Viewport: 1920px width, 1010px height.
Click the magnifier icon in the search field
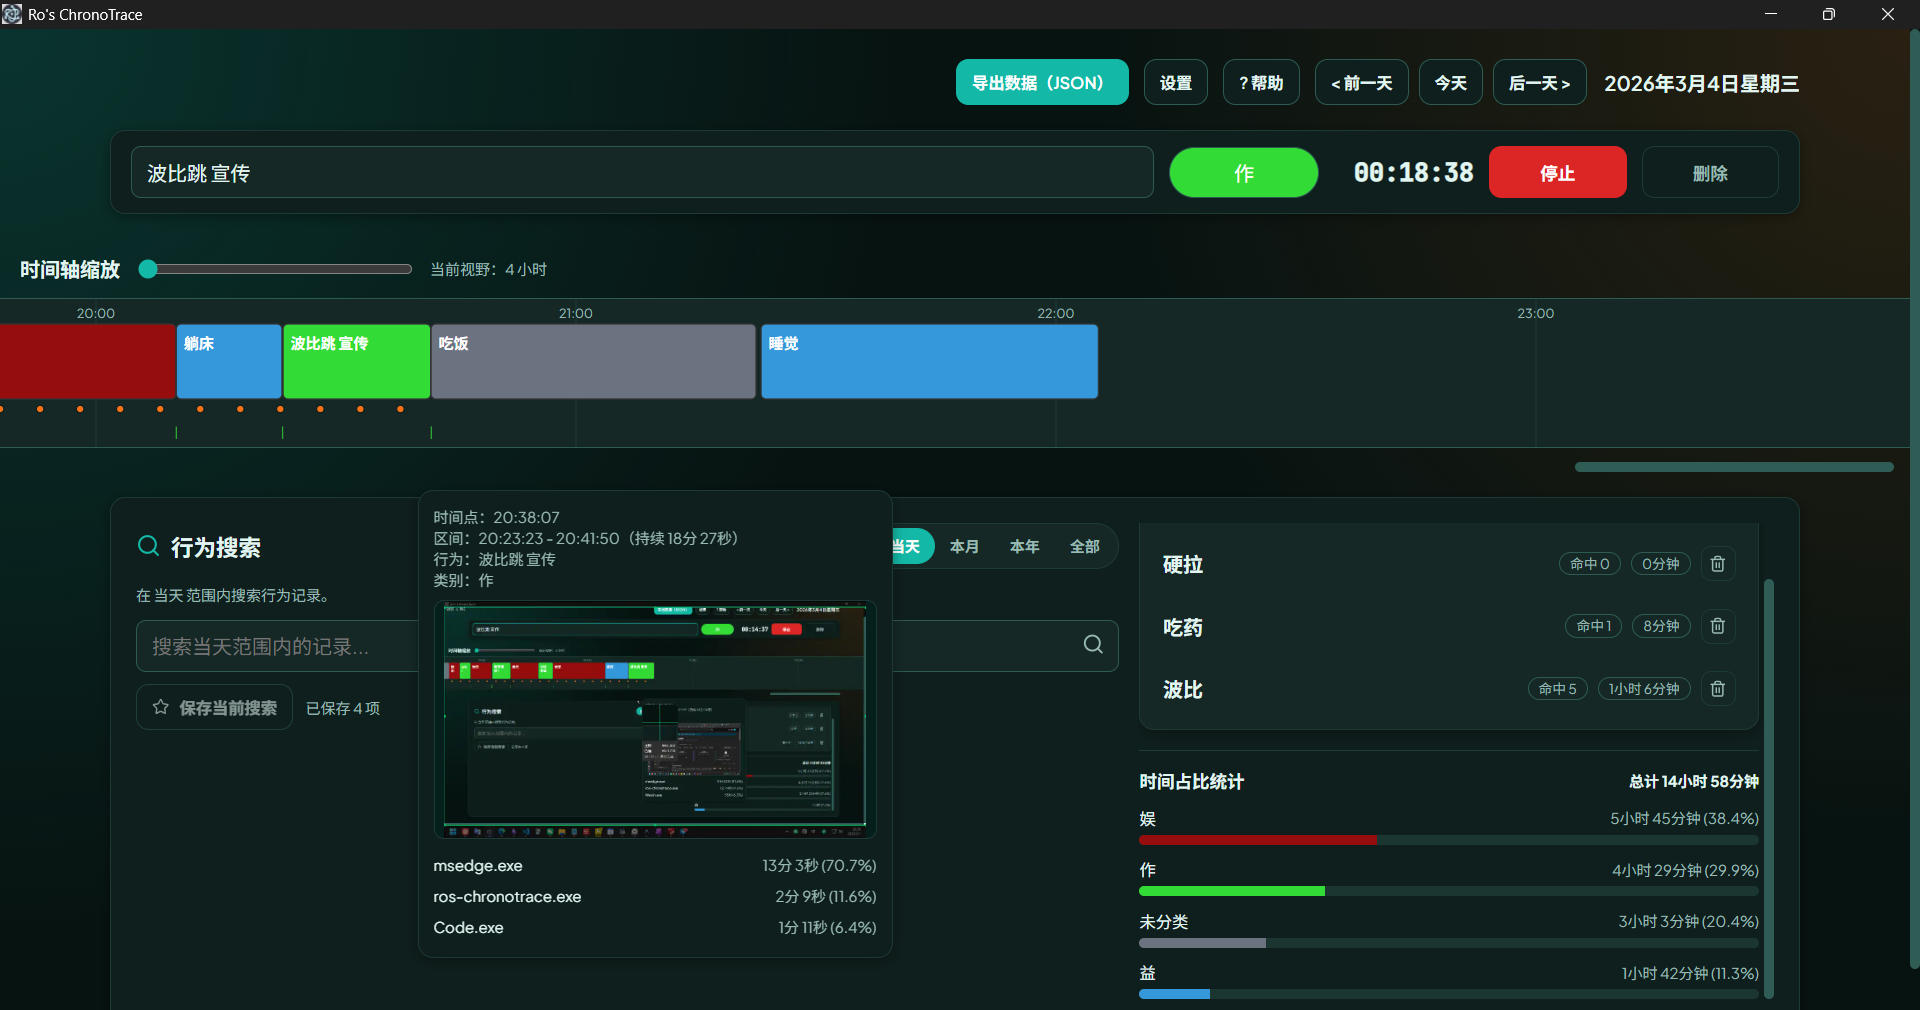(x=1093, y=645)
